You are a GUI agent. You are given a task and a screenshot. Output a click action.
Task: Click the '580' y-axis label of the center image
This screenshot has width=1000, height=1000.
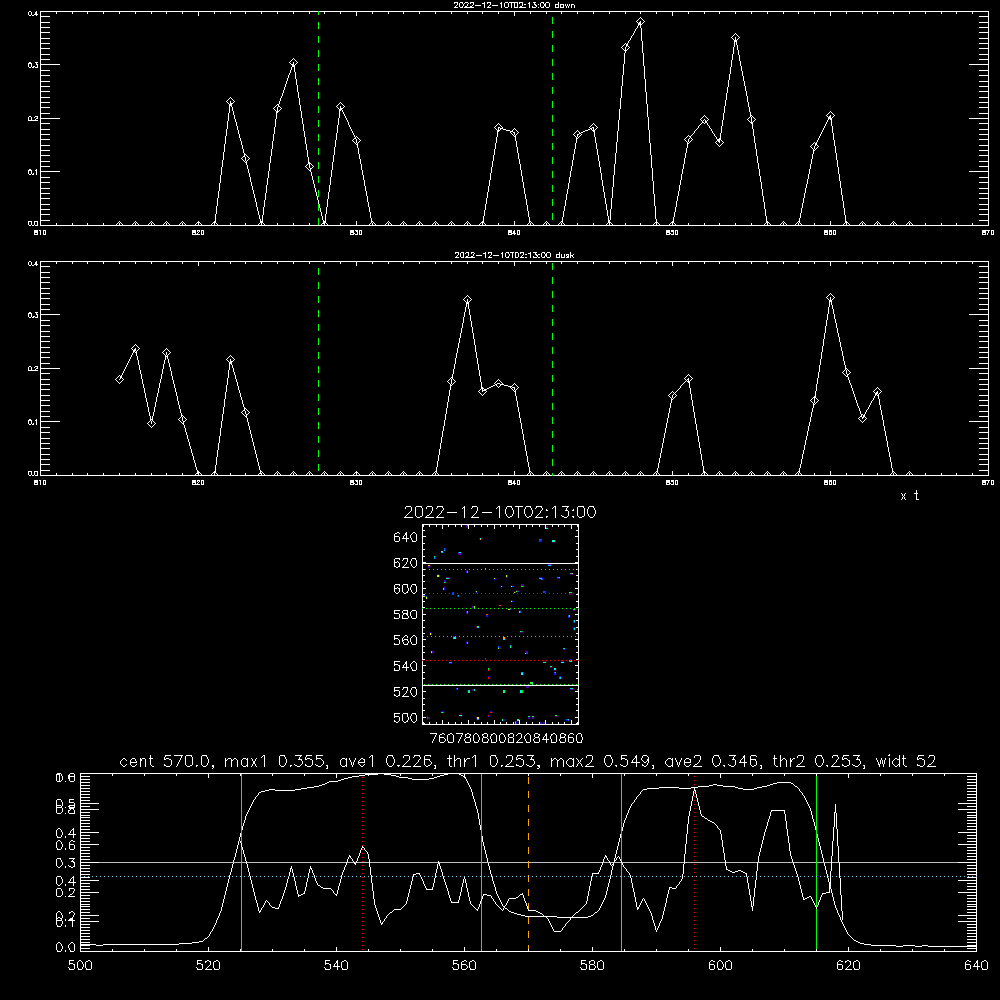[x=406, y=615]
